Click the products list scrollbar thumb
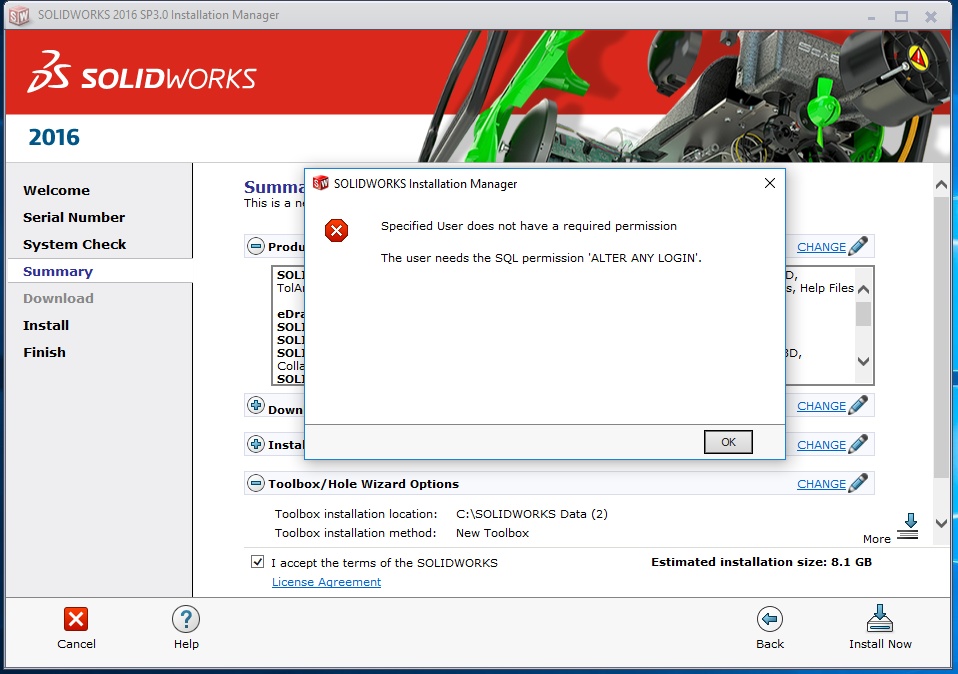 (x=863, y=315)
